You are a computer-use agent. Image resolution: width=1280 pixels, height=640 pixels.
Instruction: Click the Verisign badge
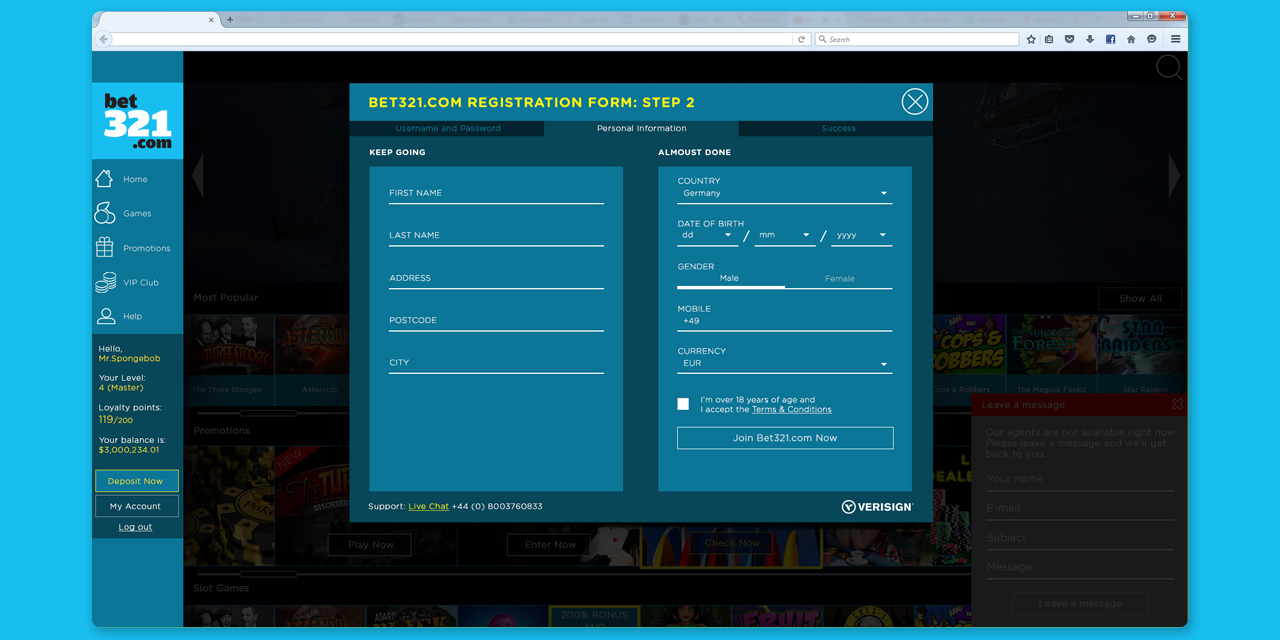click(877, 507)
